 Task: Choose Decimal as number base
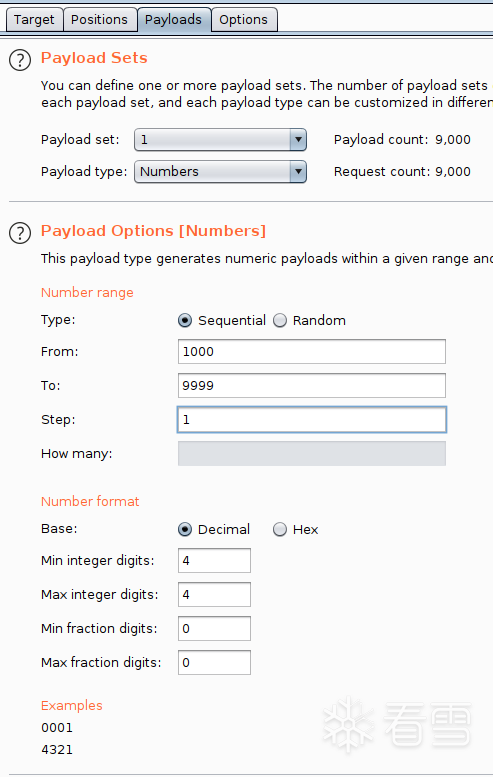pyautogui.click(x=185, y=529)
